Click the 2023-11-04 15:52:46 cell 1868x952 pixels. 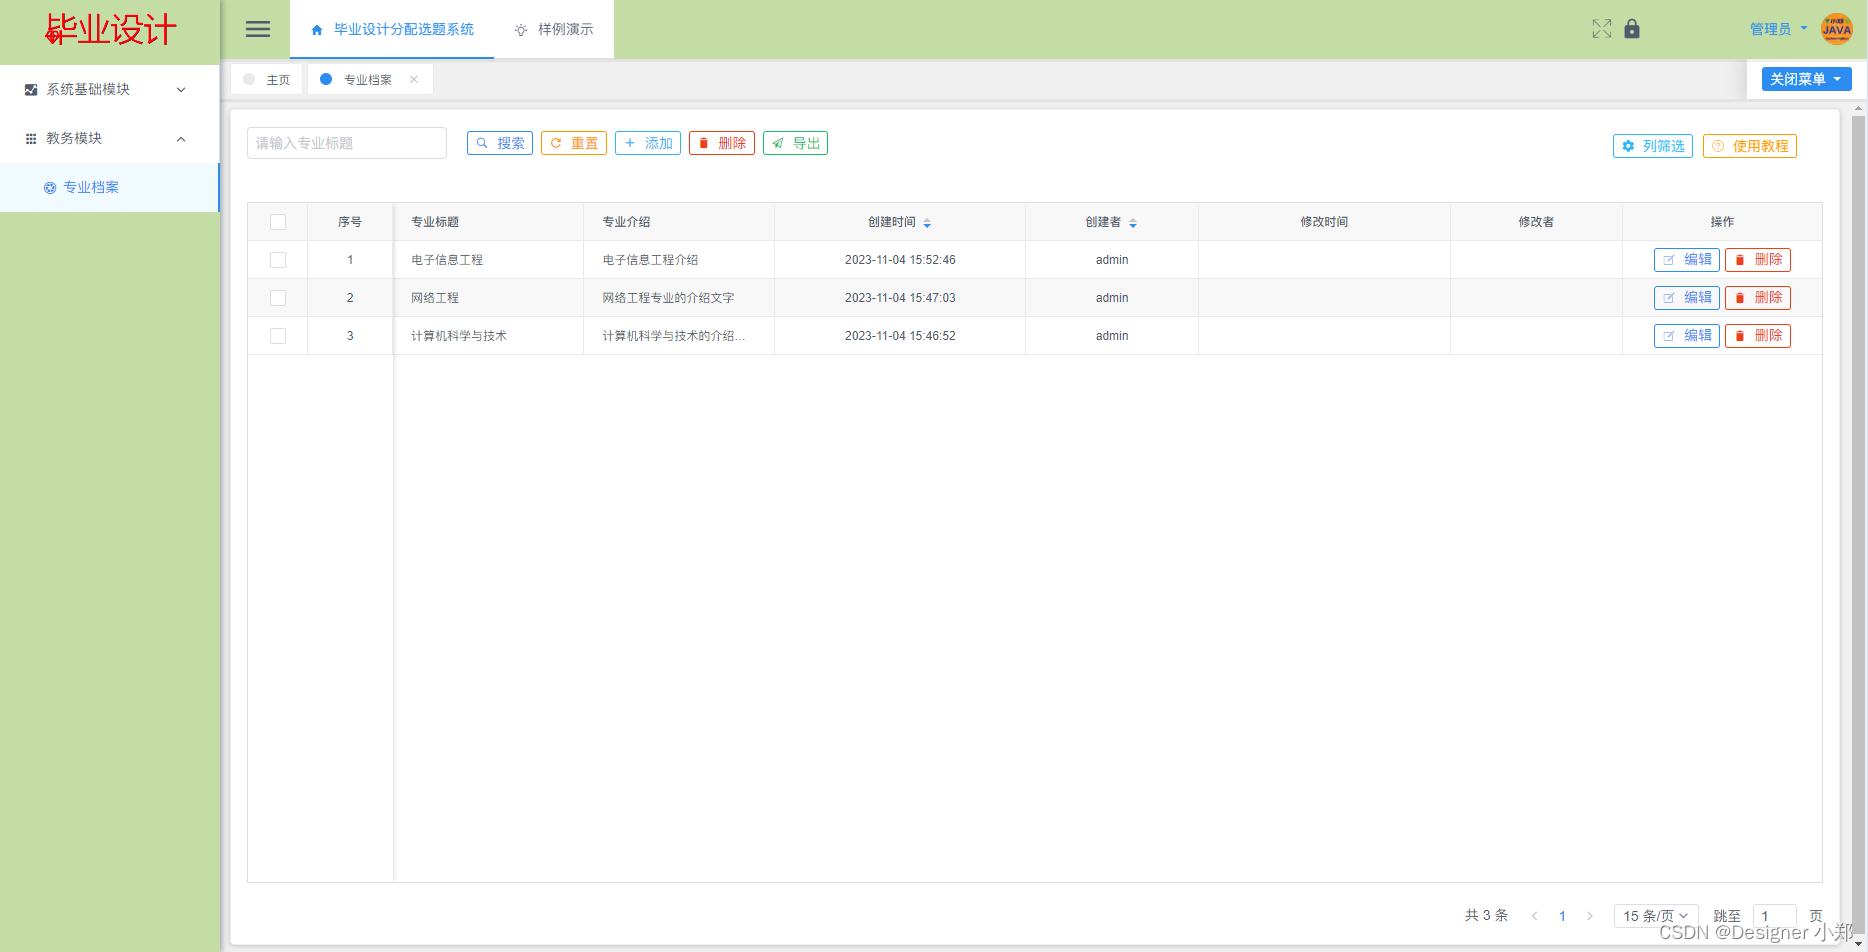point(900,260)
